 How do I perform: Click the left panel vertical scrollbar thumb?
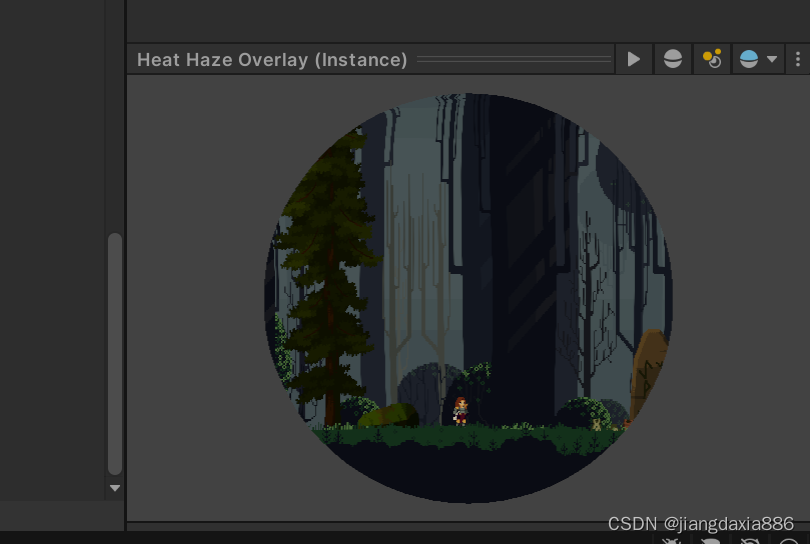pyautogui.click(x=115, y=354)
